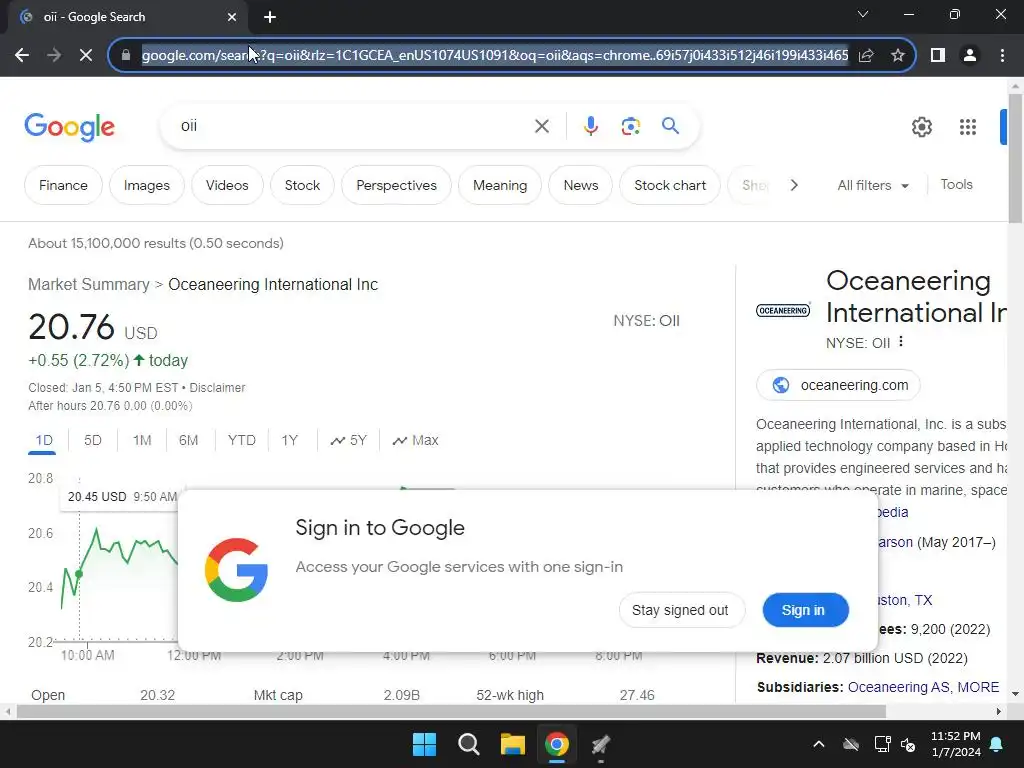Open knowledge panel three-dot options
This screenshot has height=768, width=1024.
[901, 342]
